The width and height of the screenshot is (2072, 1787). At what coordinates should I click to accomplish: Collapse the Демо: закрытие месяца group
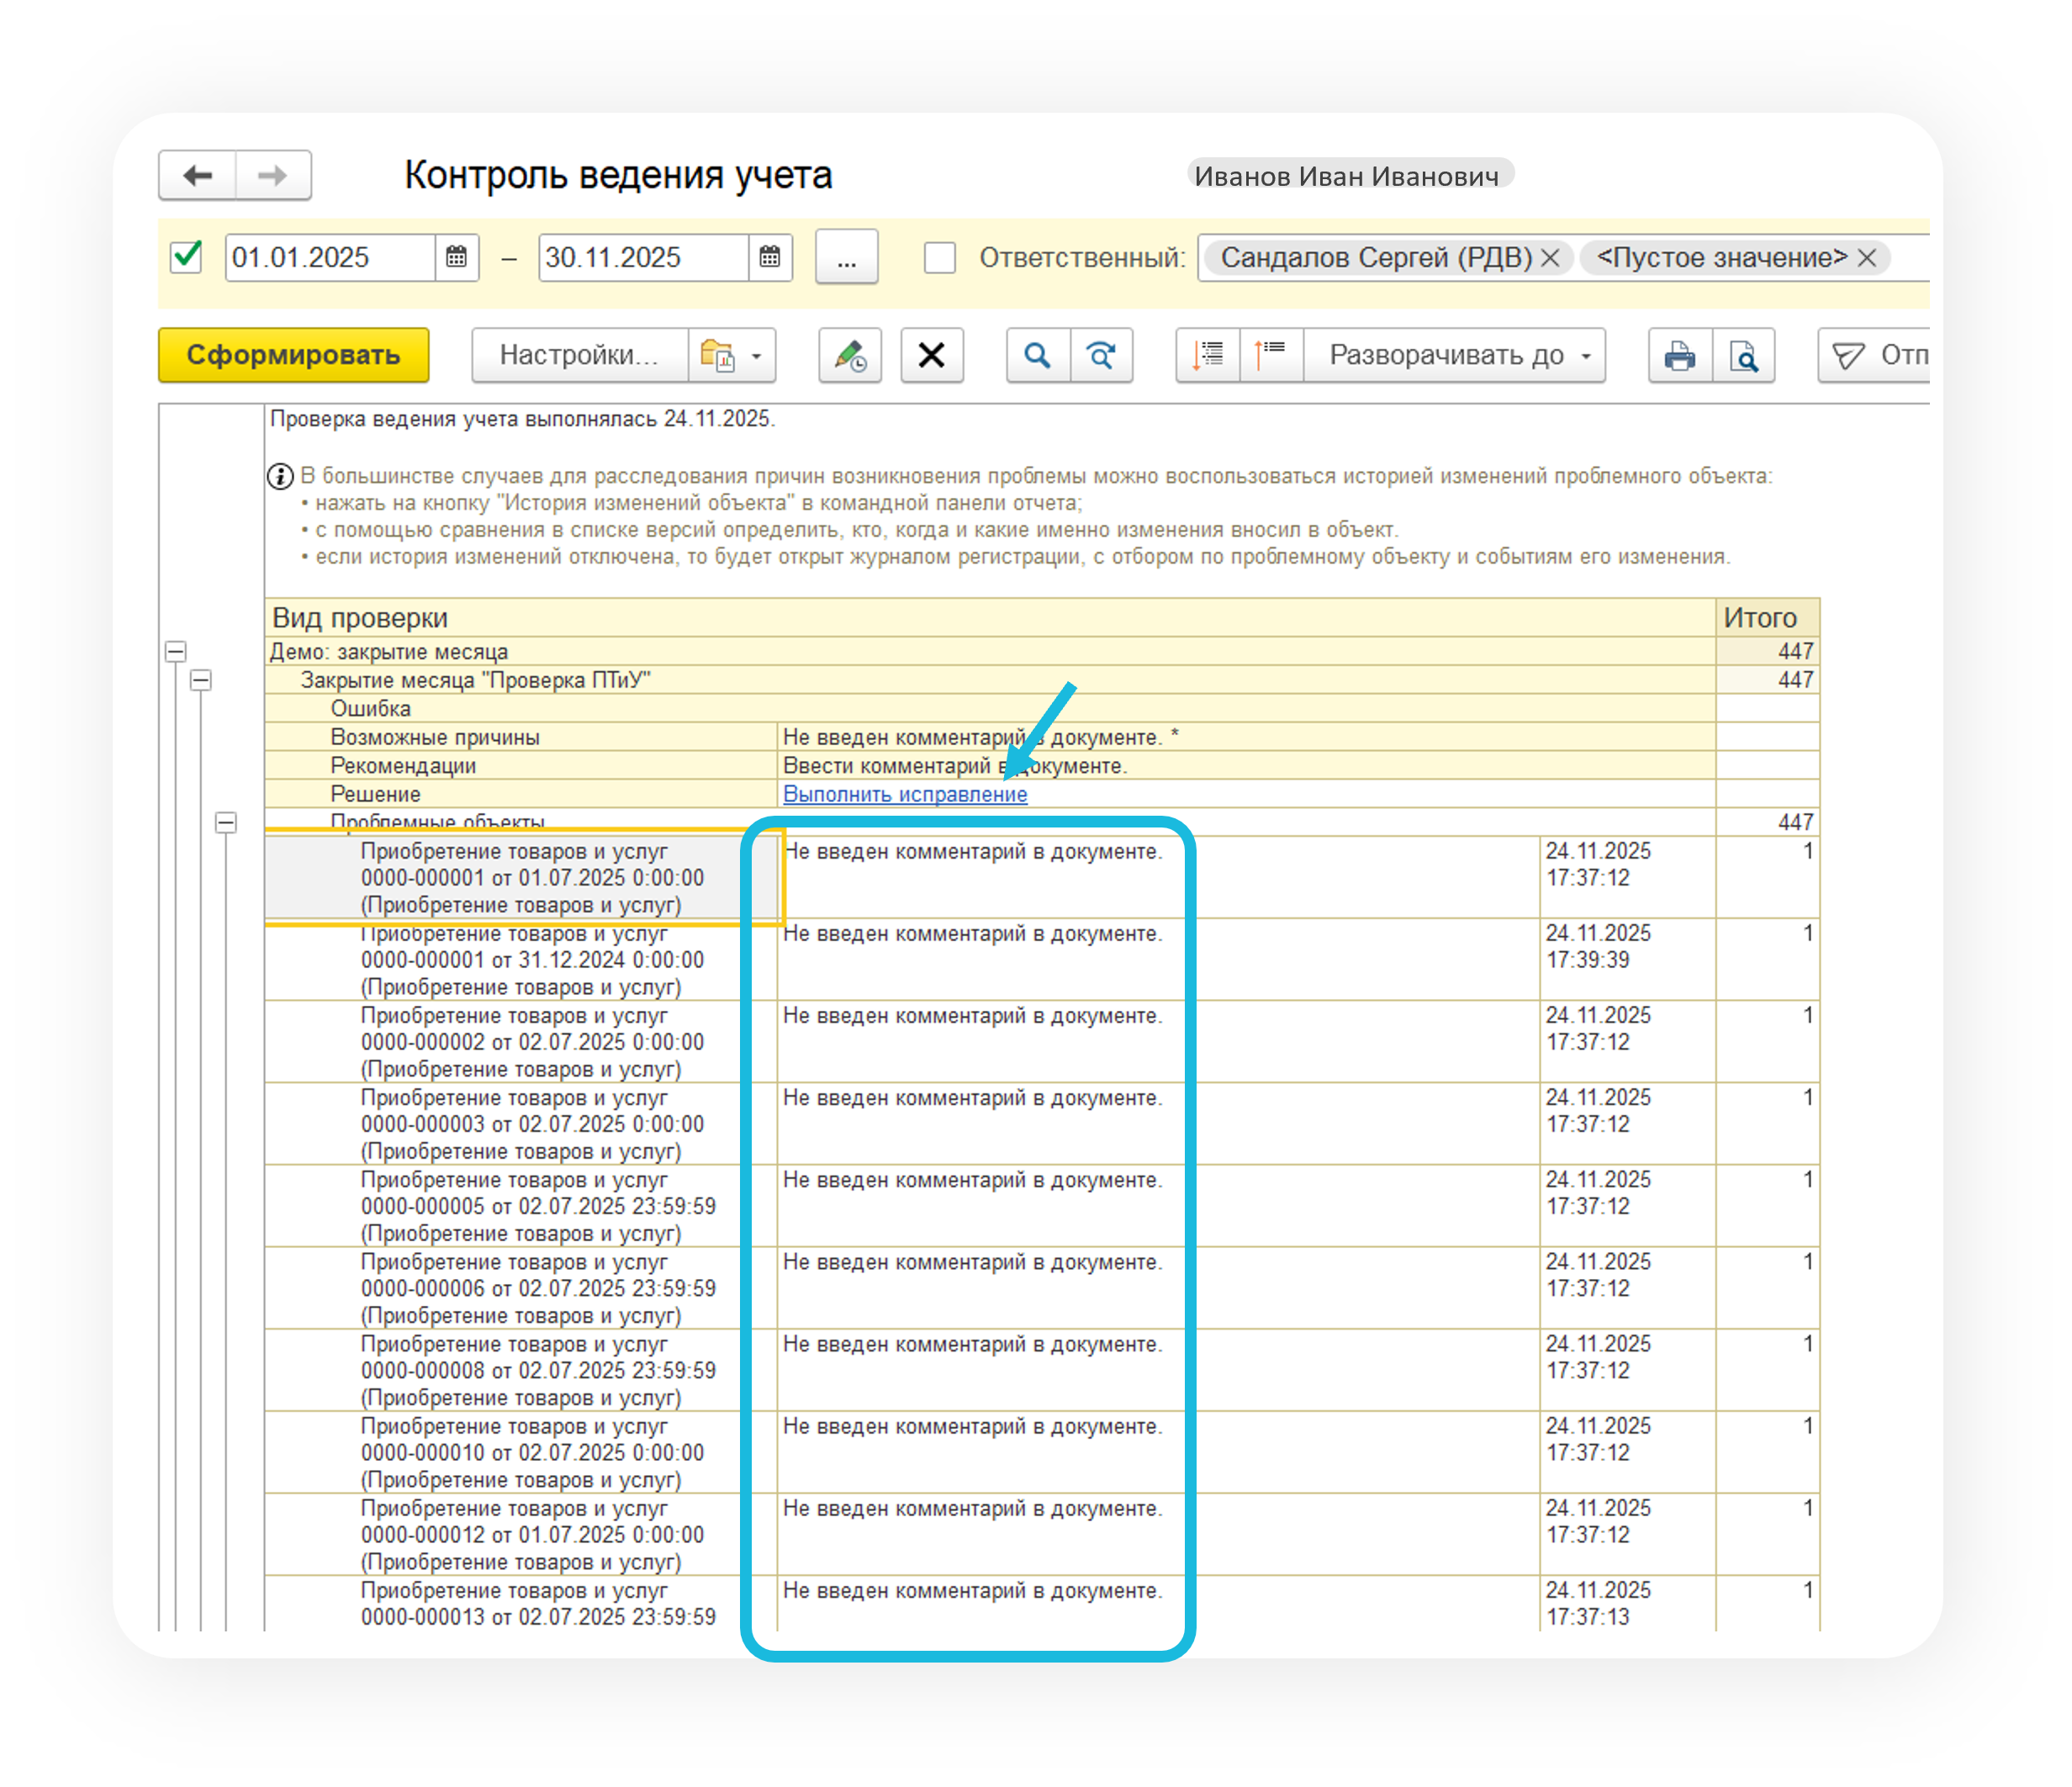176,652
